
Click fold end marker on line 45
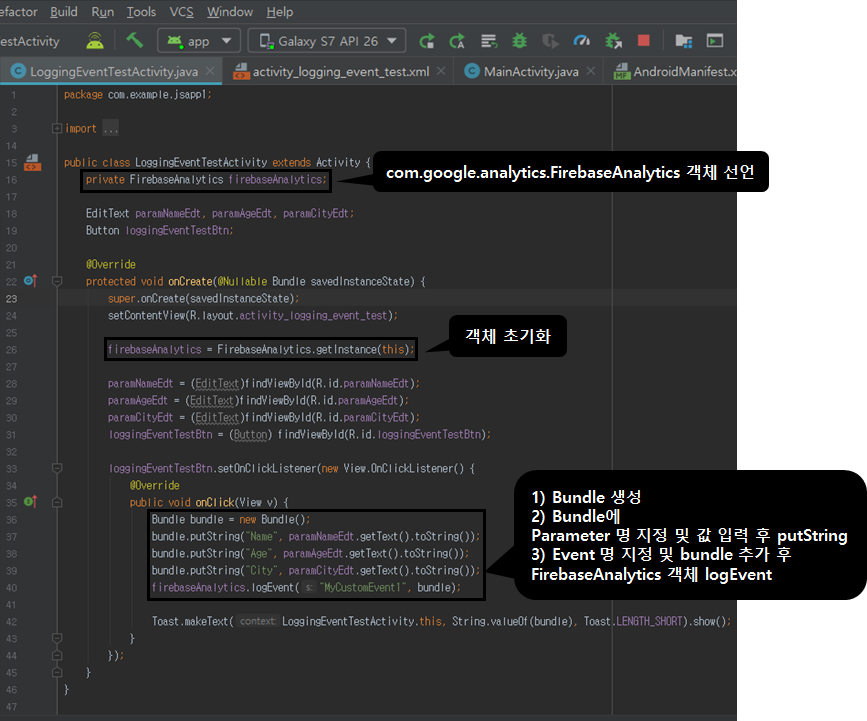[56, 672]
